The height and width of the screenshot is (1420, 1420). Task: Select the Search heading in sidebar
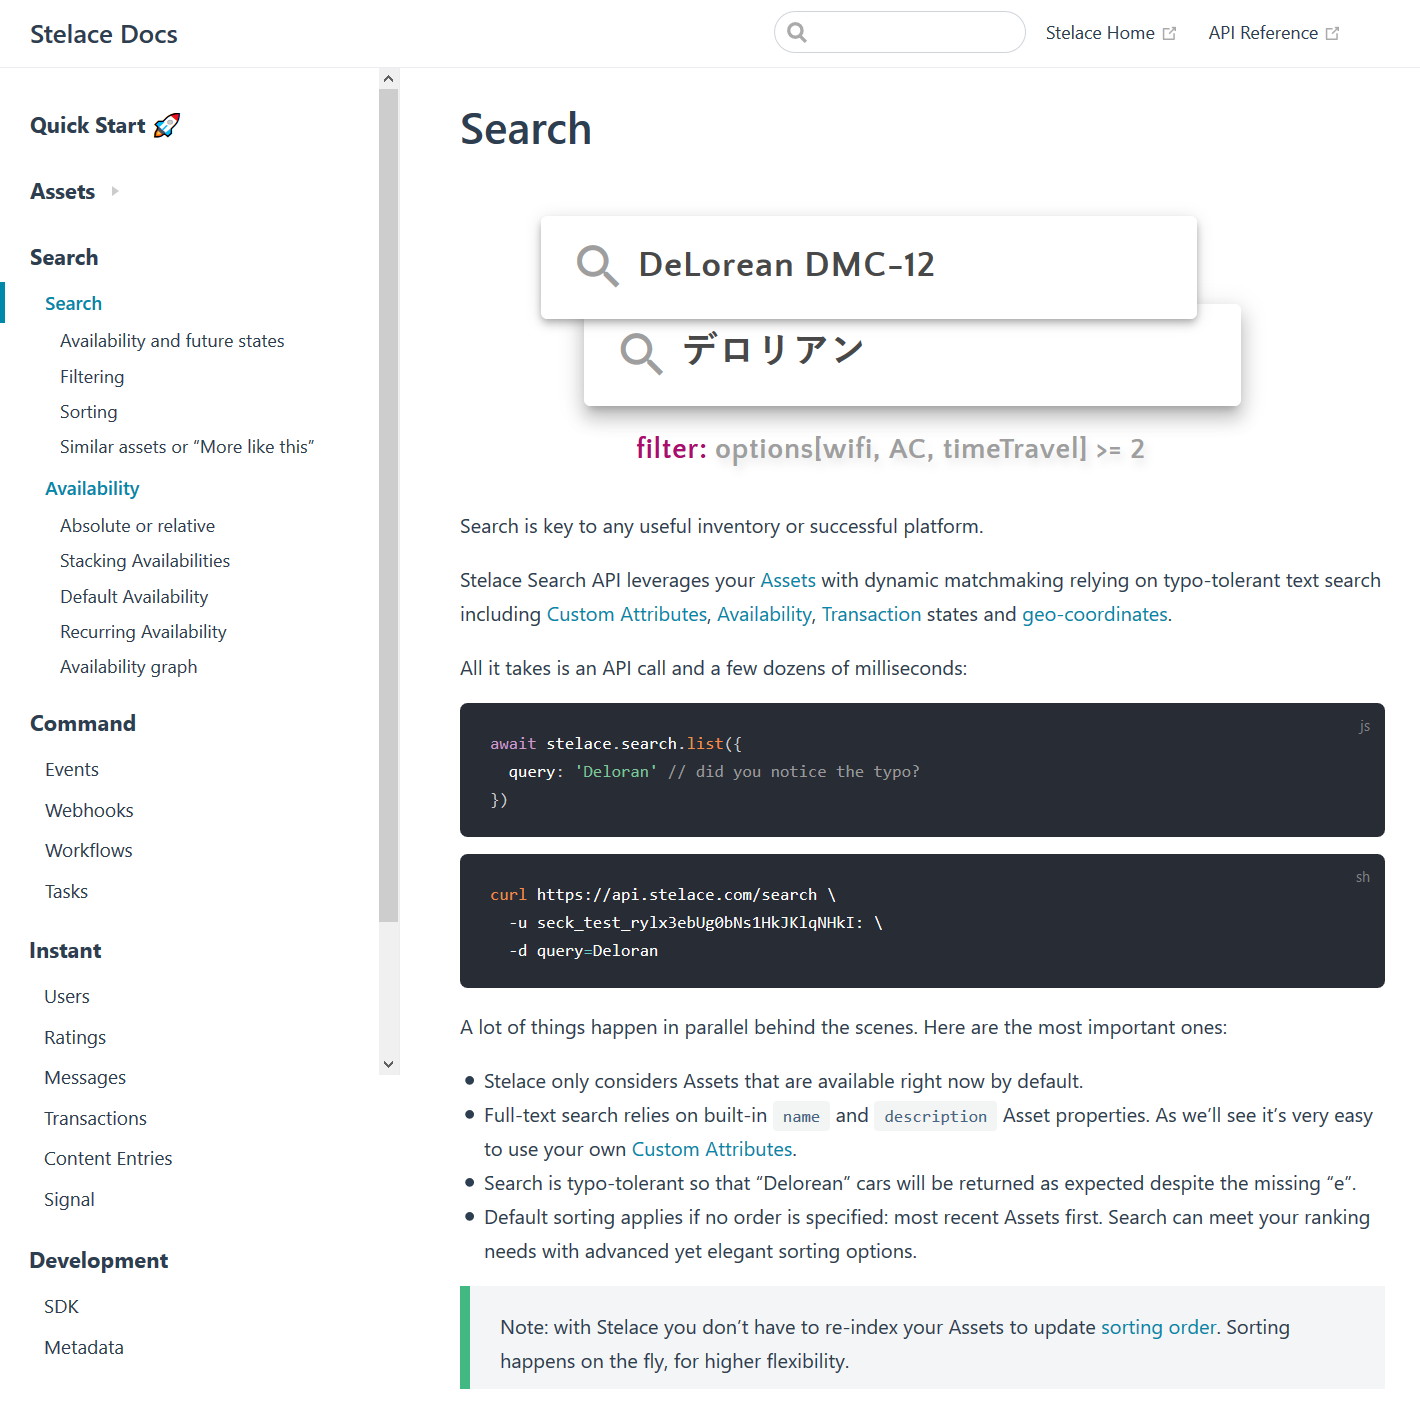64,257
